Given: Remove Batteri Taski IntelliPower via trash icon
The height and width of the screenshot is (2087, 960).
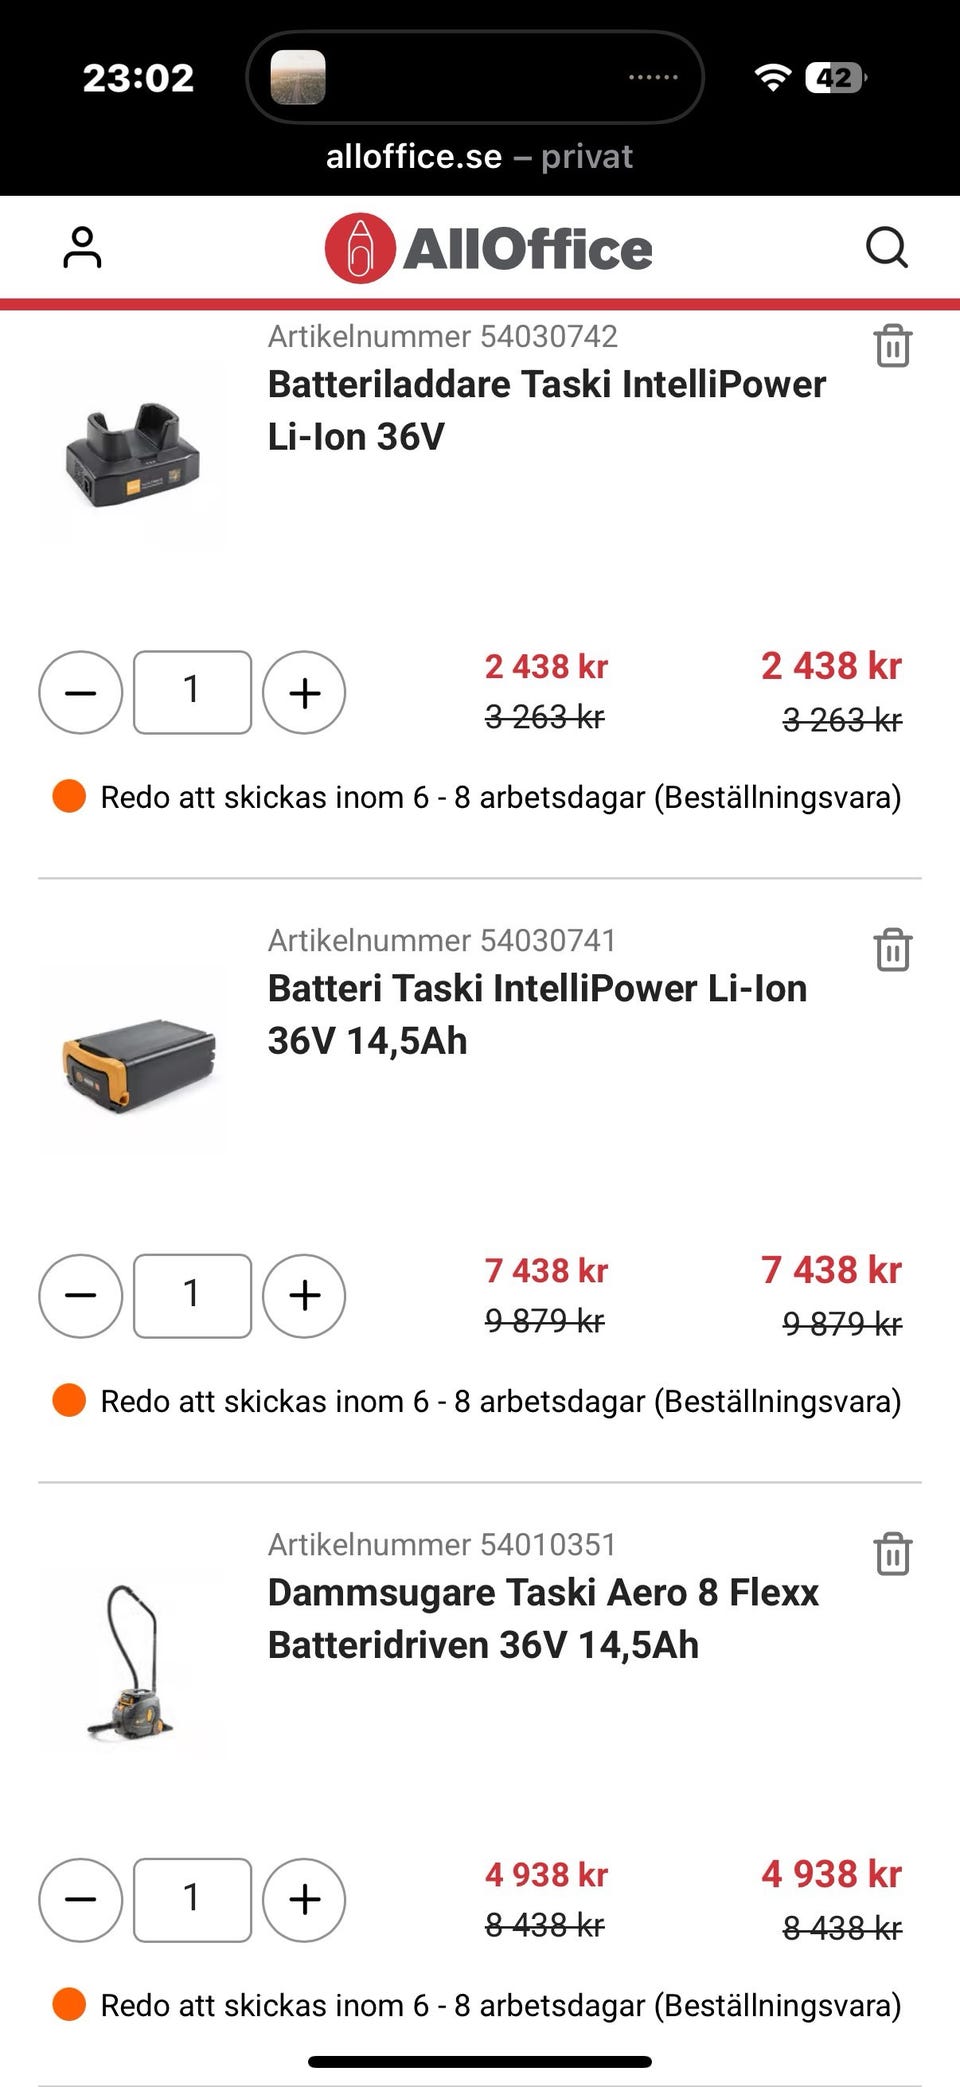Looking at the screenshot, I should tap(891, 951).
